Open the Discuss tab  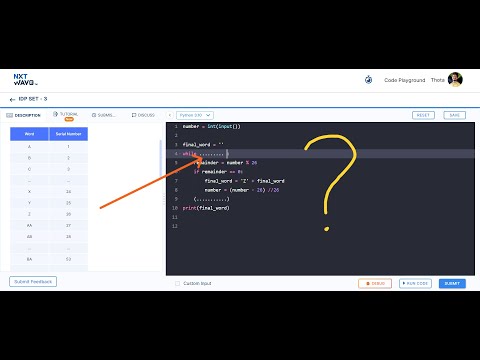143,115
